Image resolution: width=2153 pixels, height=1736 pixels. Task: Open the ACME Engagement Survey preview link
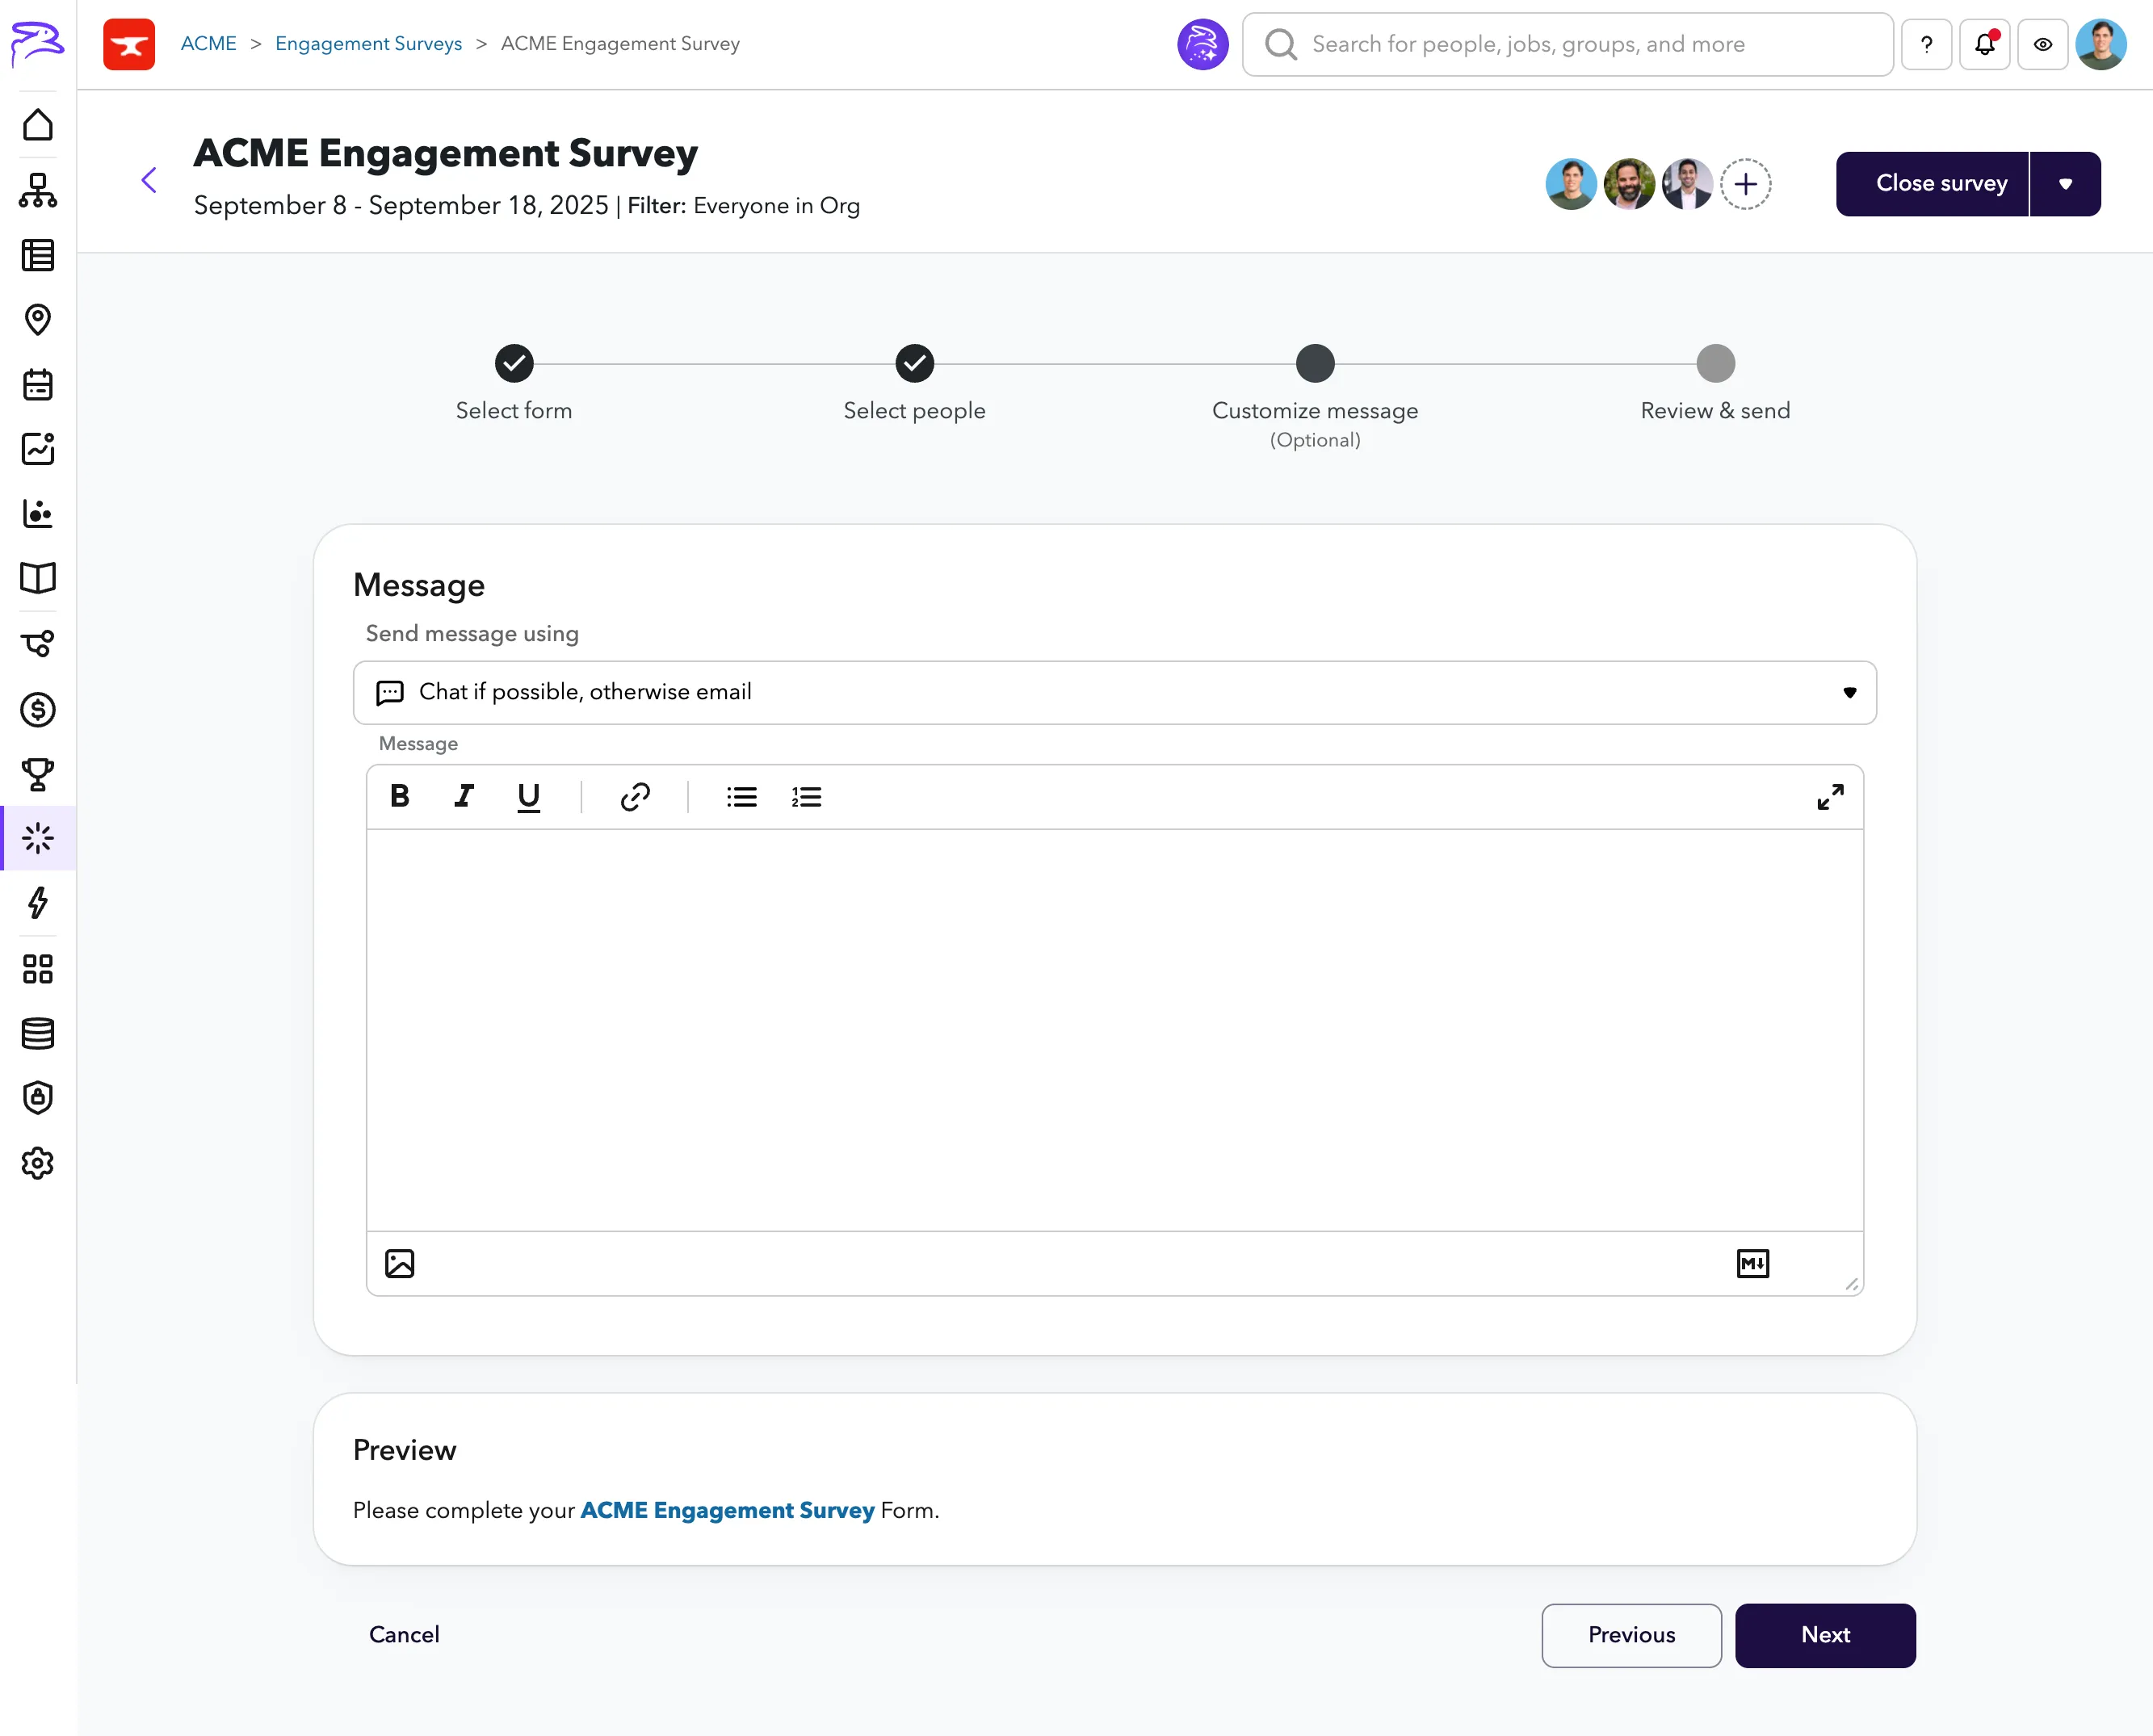pyautogui.click(x=727, y=1510)
